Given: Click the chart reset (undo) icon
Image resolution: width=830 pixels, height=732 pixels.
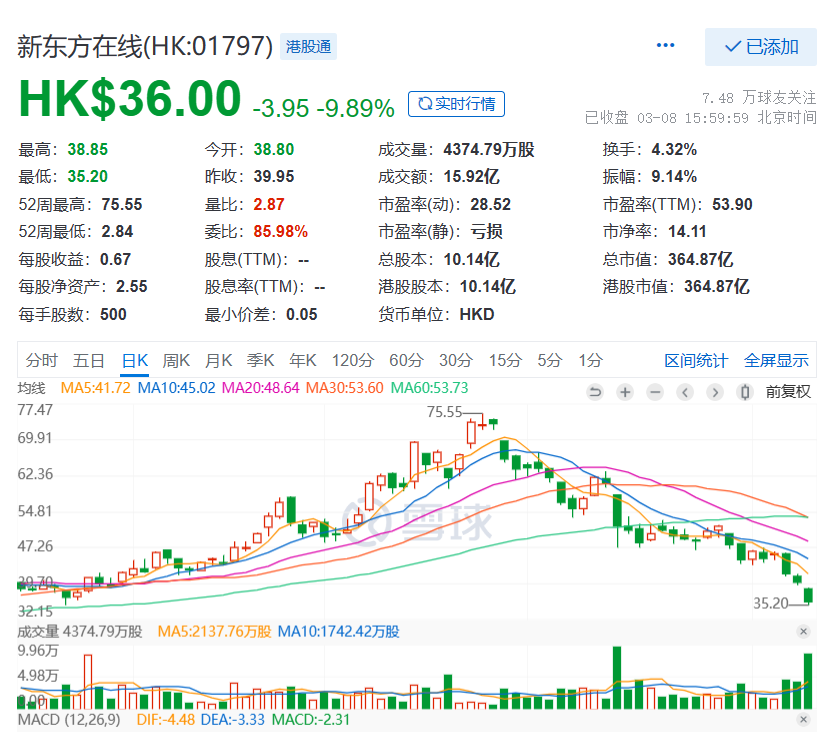Looking at the screenshot, I should pyautogui.click(x=595, y=392).
